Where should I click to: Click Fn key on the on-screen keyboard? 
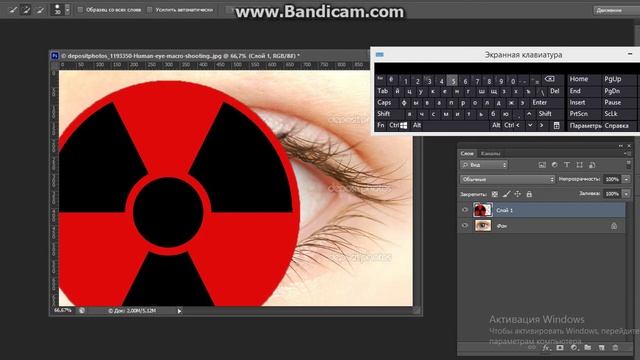click(x=381, y=125)
